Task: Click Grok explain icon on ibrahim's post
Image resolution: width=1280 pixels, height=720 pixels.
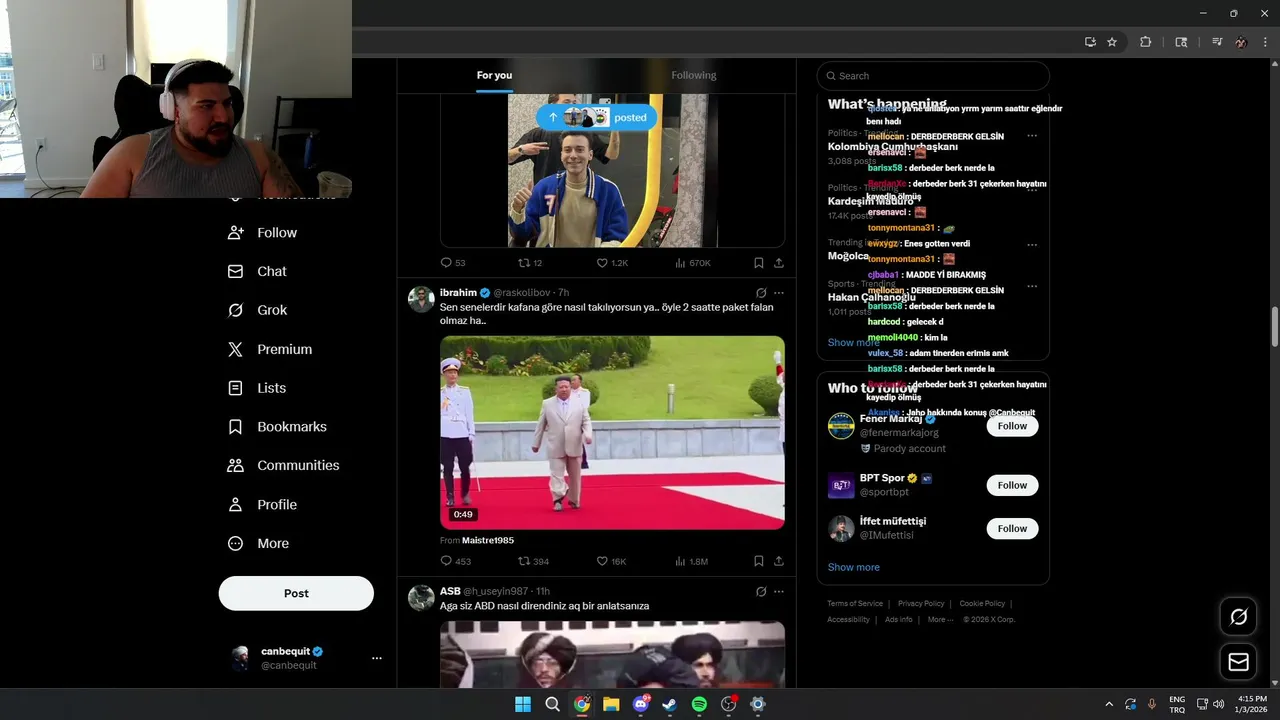Action: click(x=761, y=293)
